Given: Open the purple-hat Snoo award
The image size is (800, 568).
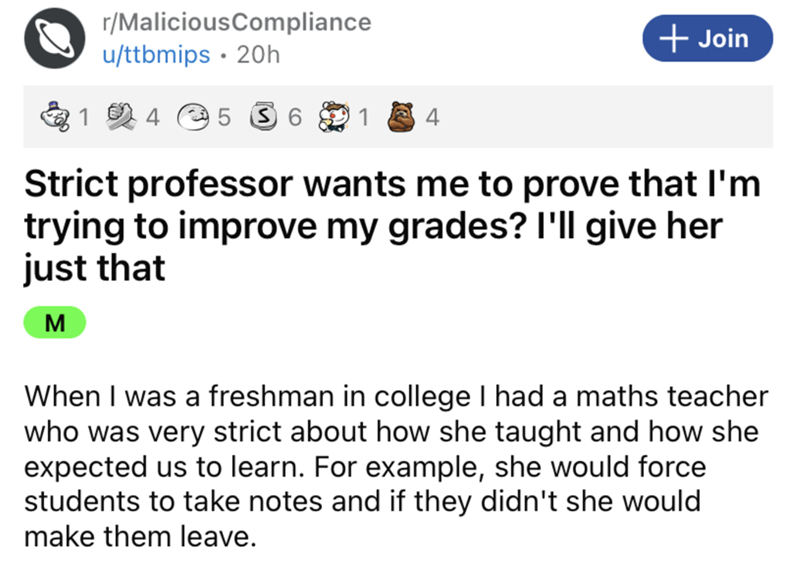Looking at the screenshot, I should point(60,119).
